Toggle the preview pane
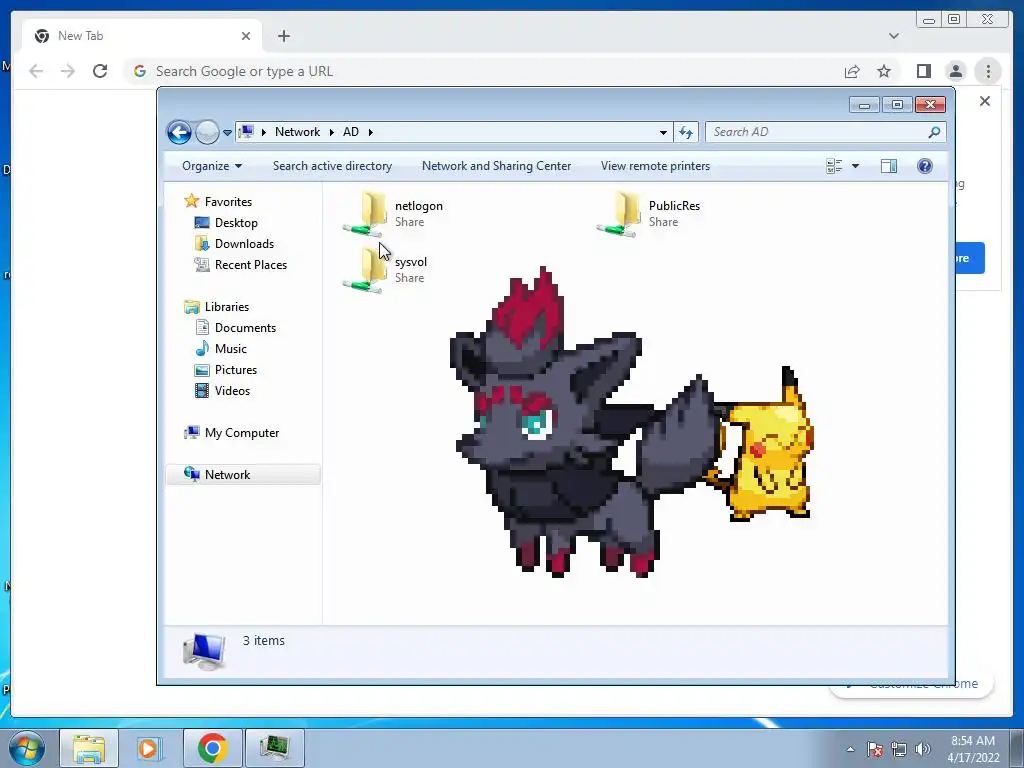This screenshot has width=1024, height=768. click(x=889, y=166)
